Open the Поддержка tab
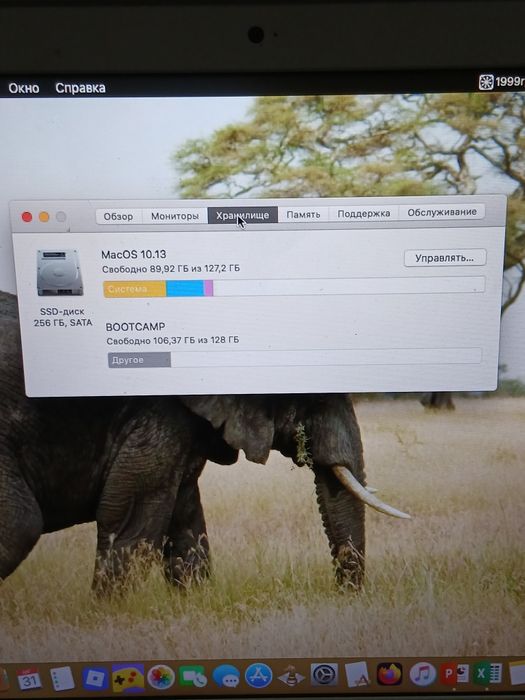The image size is (525, 700). click(363, 213)
